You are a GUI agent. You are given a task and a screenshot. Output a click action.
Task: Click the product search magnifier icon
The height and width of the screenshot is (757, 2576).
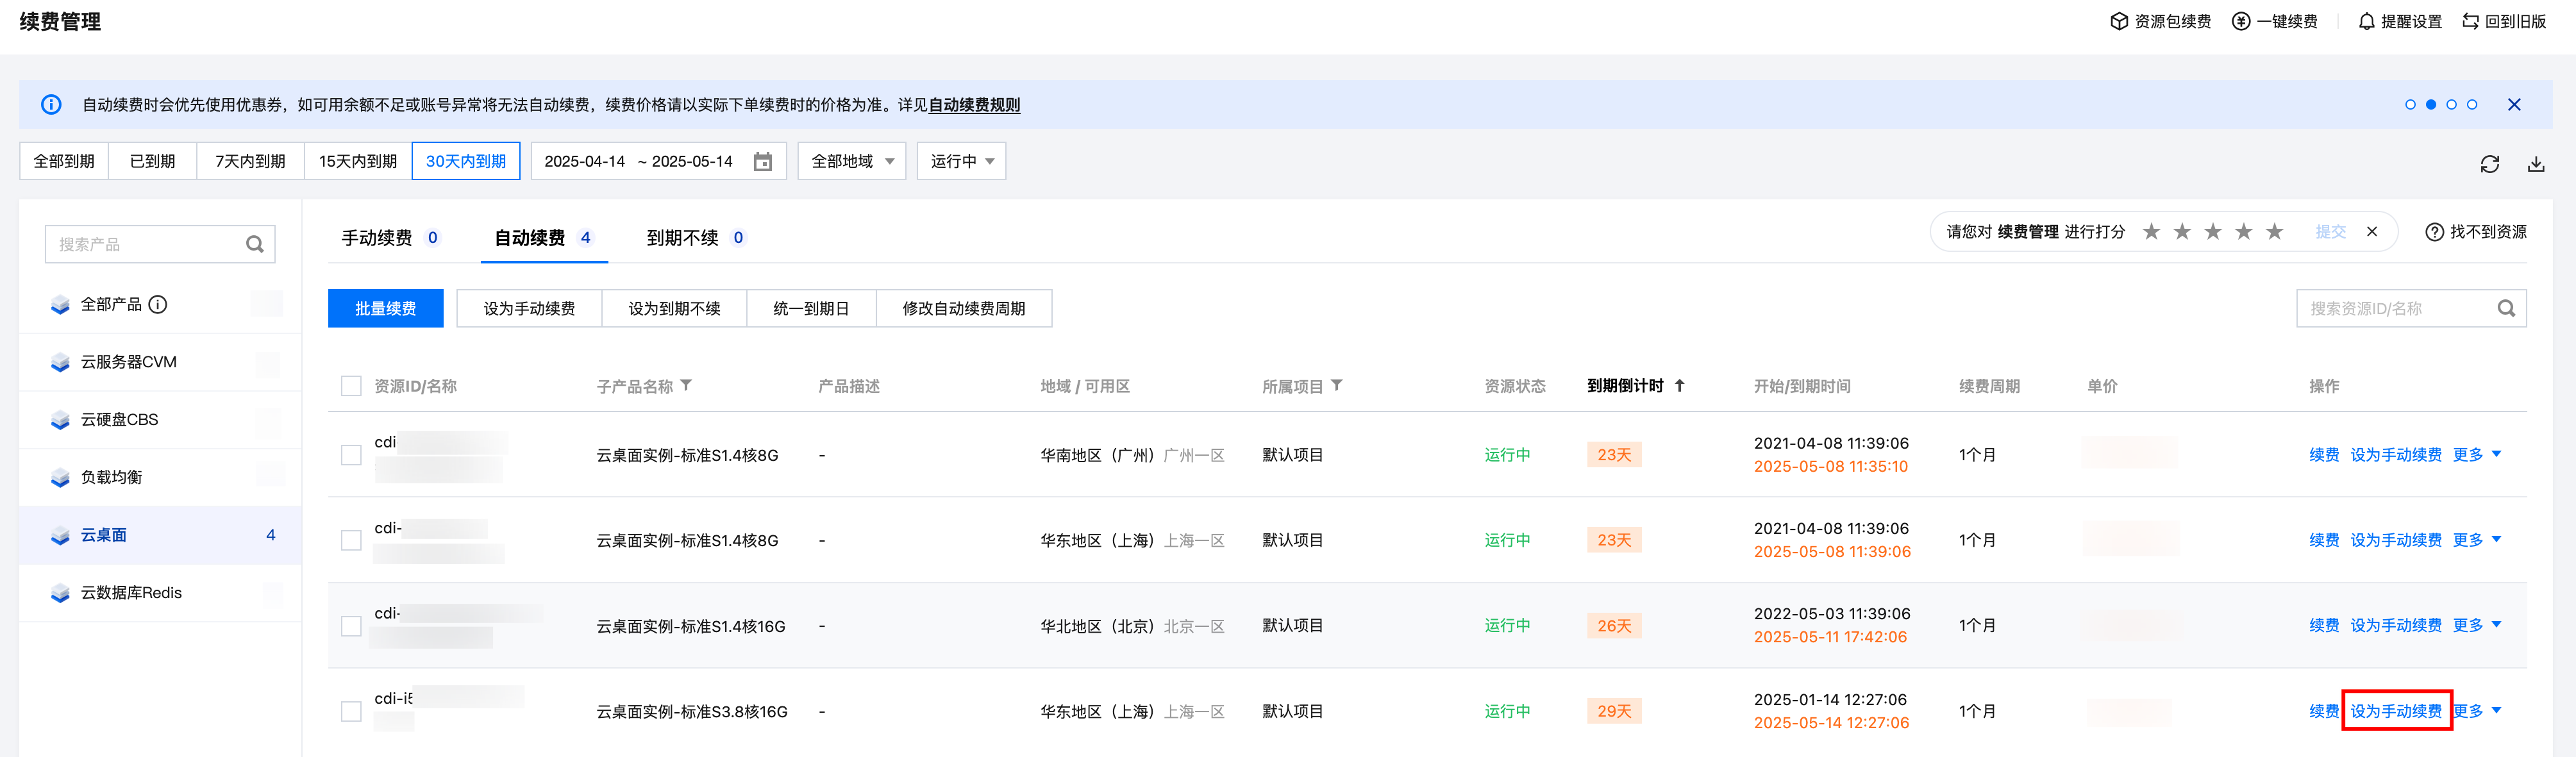point(254,244)
